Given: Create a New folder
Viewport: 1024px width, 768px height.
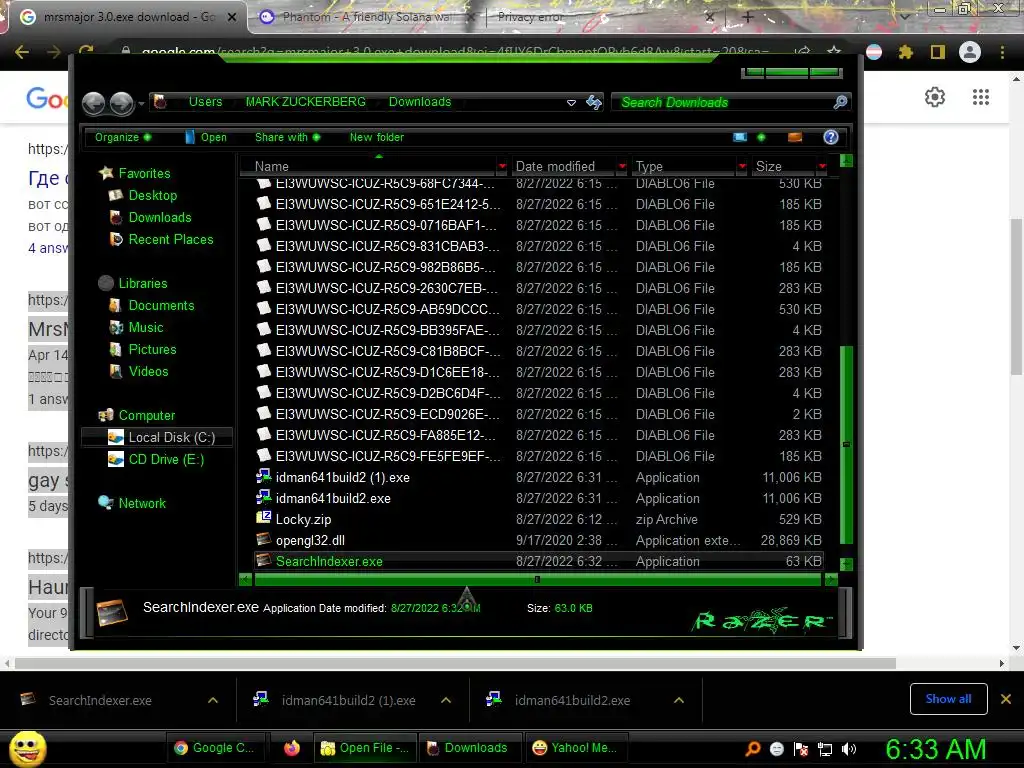Looking at the screenshot, I should [377, 137].
